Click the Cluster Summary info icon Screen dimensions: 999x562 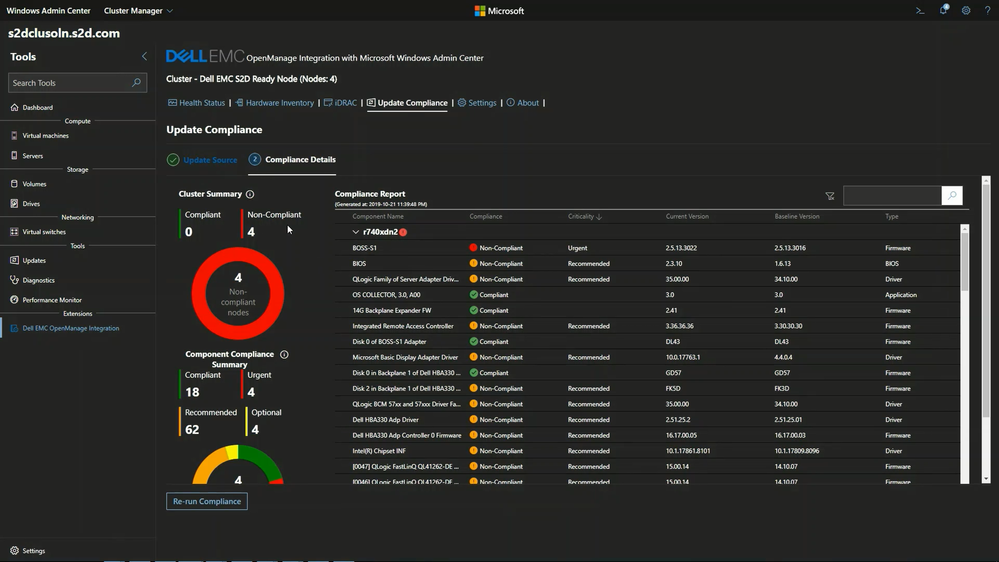250,194
